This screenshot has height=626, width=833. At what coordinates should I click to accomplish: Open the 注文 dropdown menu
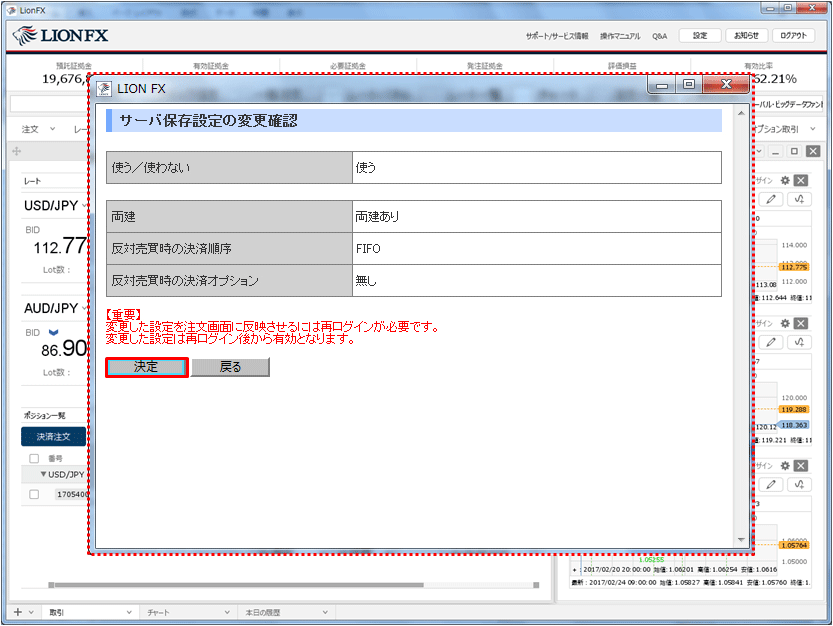tap(38, 129)
